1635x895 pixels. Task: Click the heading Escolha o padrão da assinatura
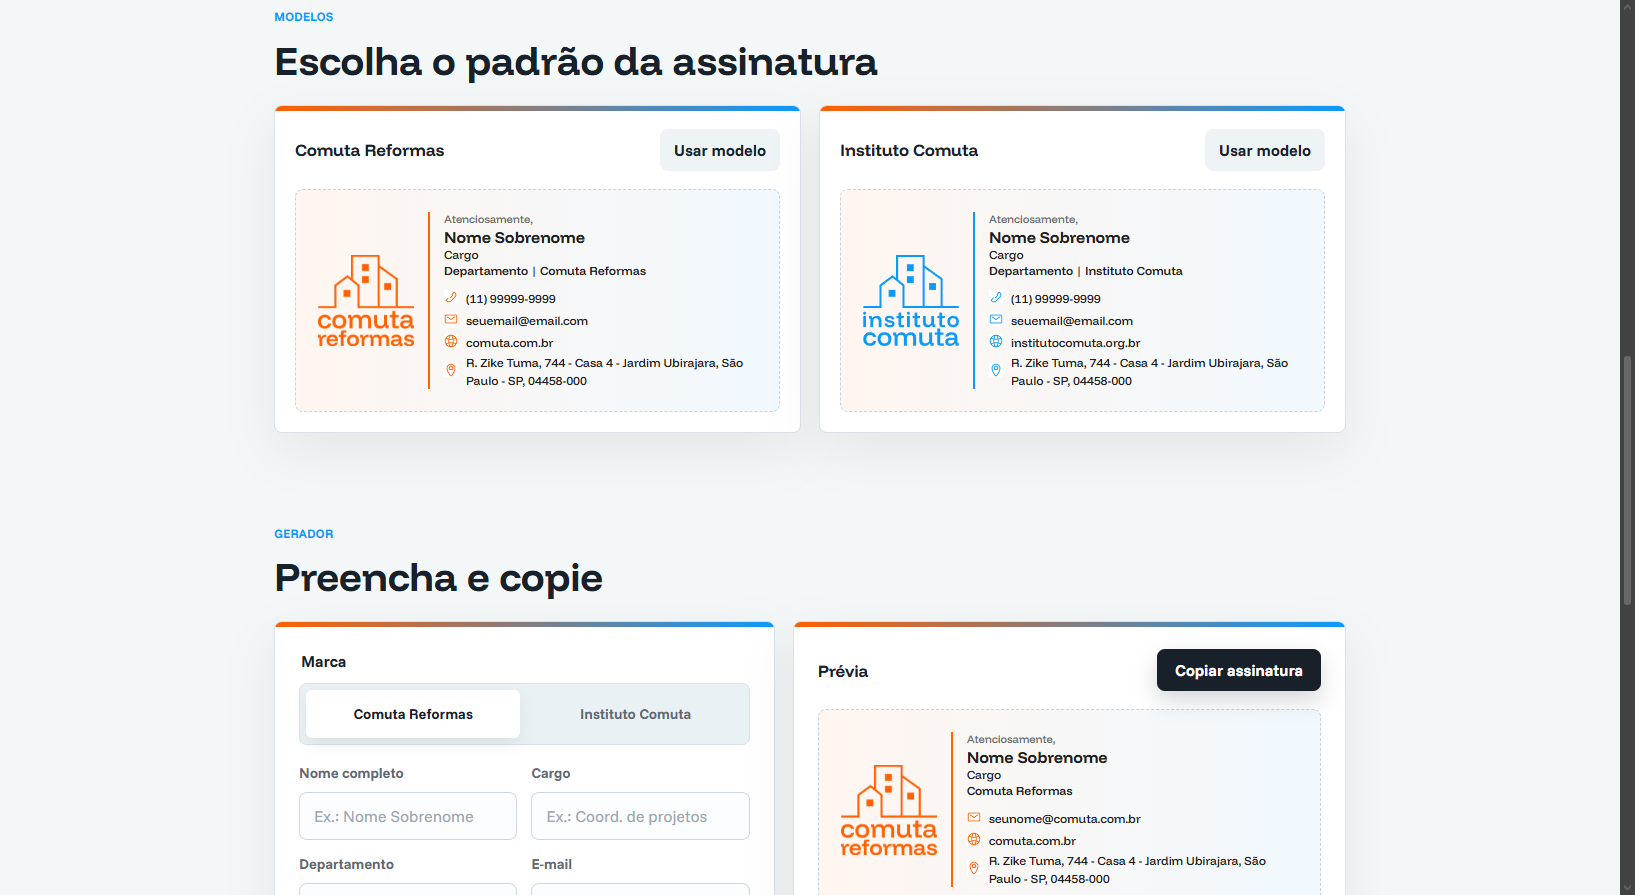(576, 62)
